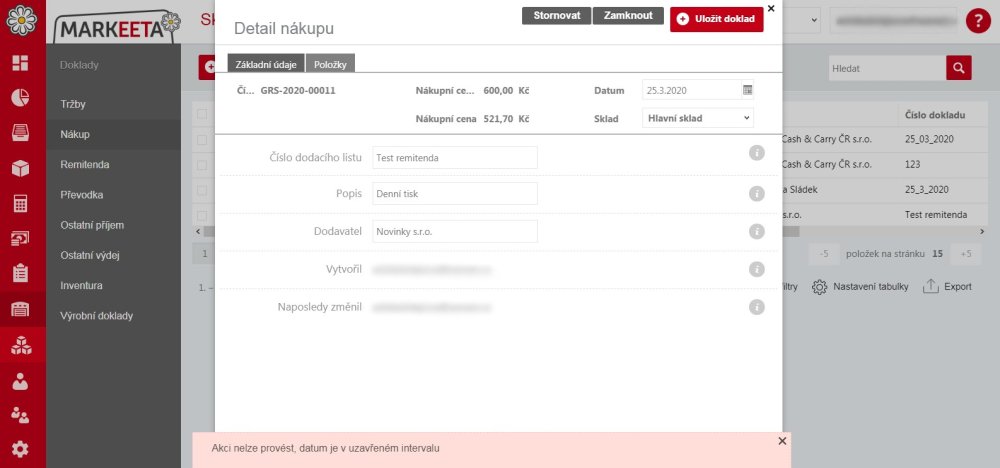Open Výrobní doklady menu item

[x=96, y=316]
